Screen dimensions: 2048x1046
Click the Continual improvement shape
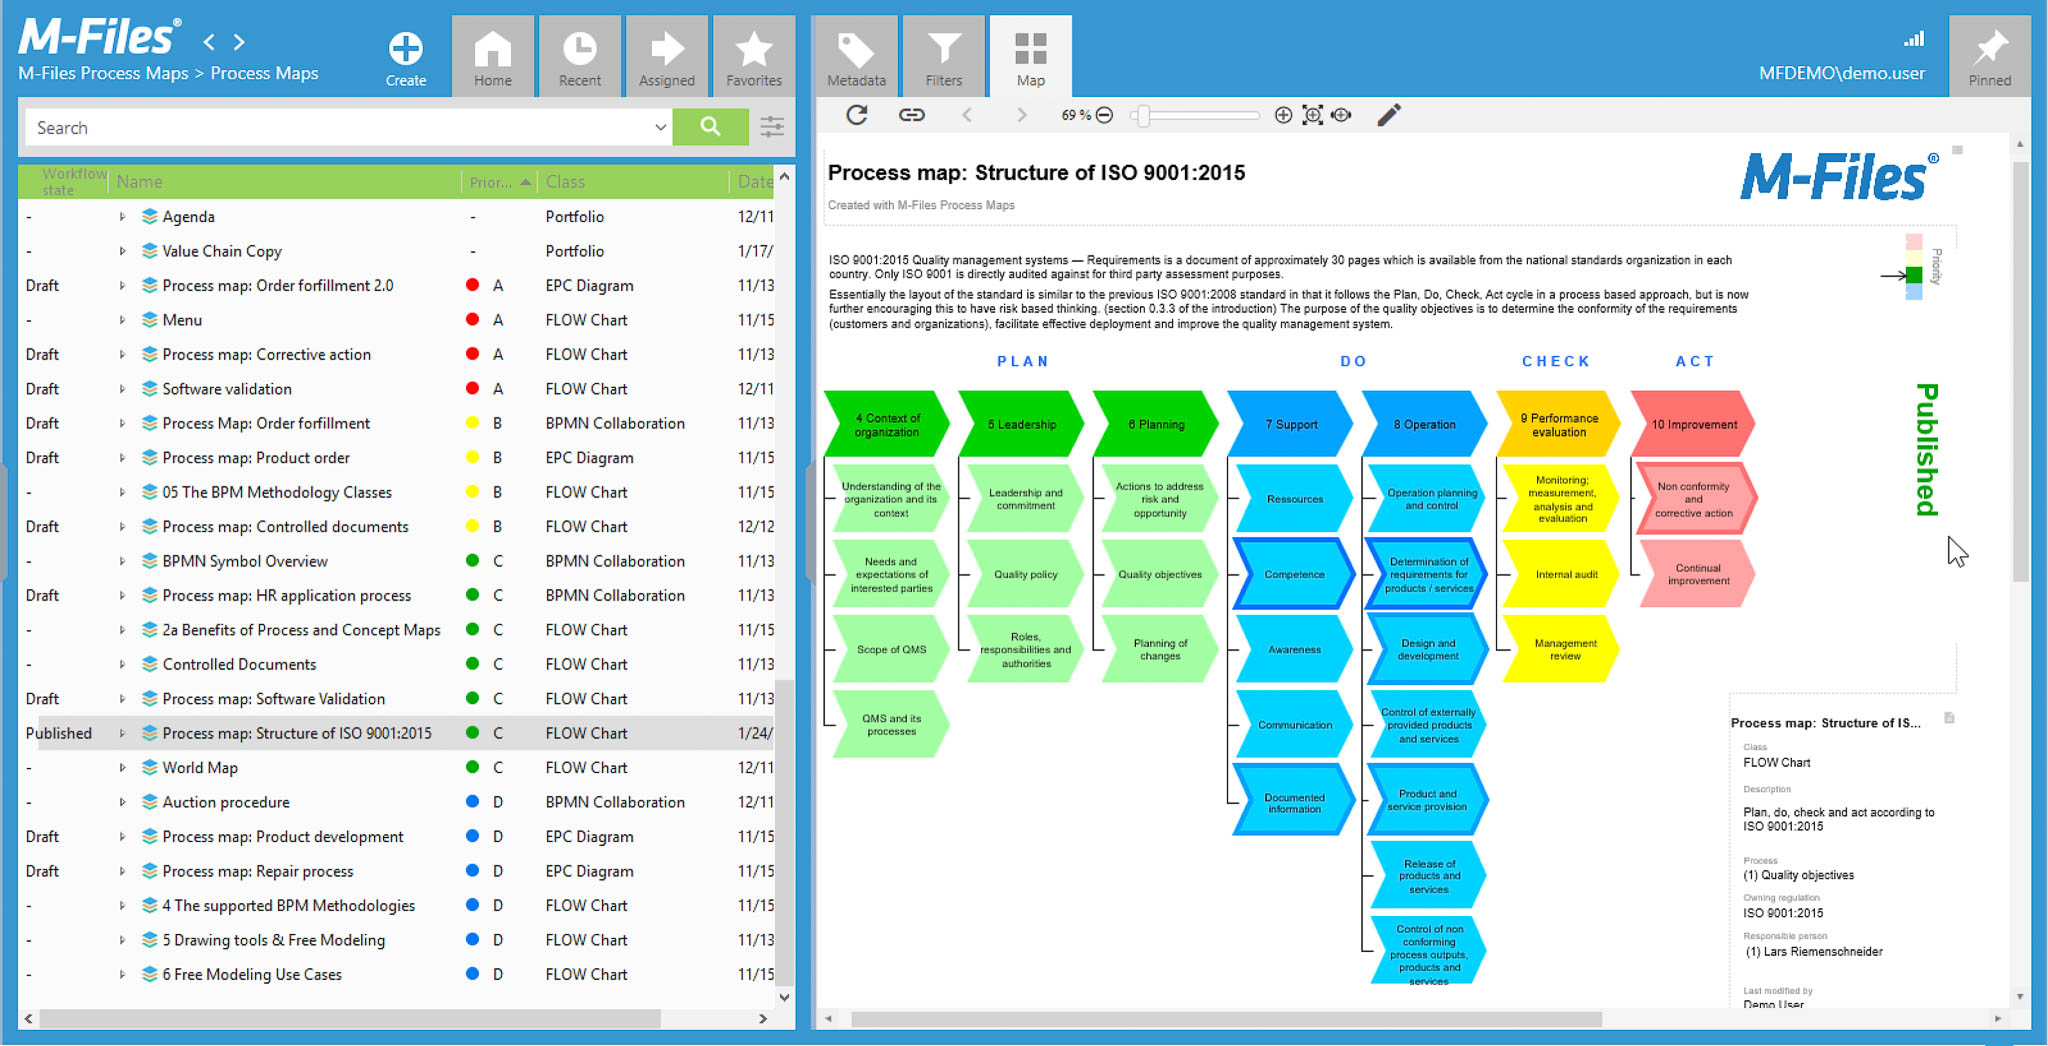tap(1698, 575)
